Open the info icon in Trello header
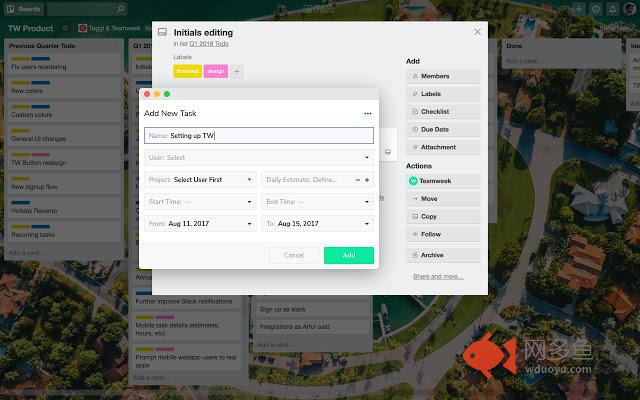This screenshot has width=640, height=400. (596, 9)
